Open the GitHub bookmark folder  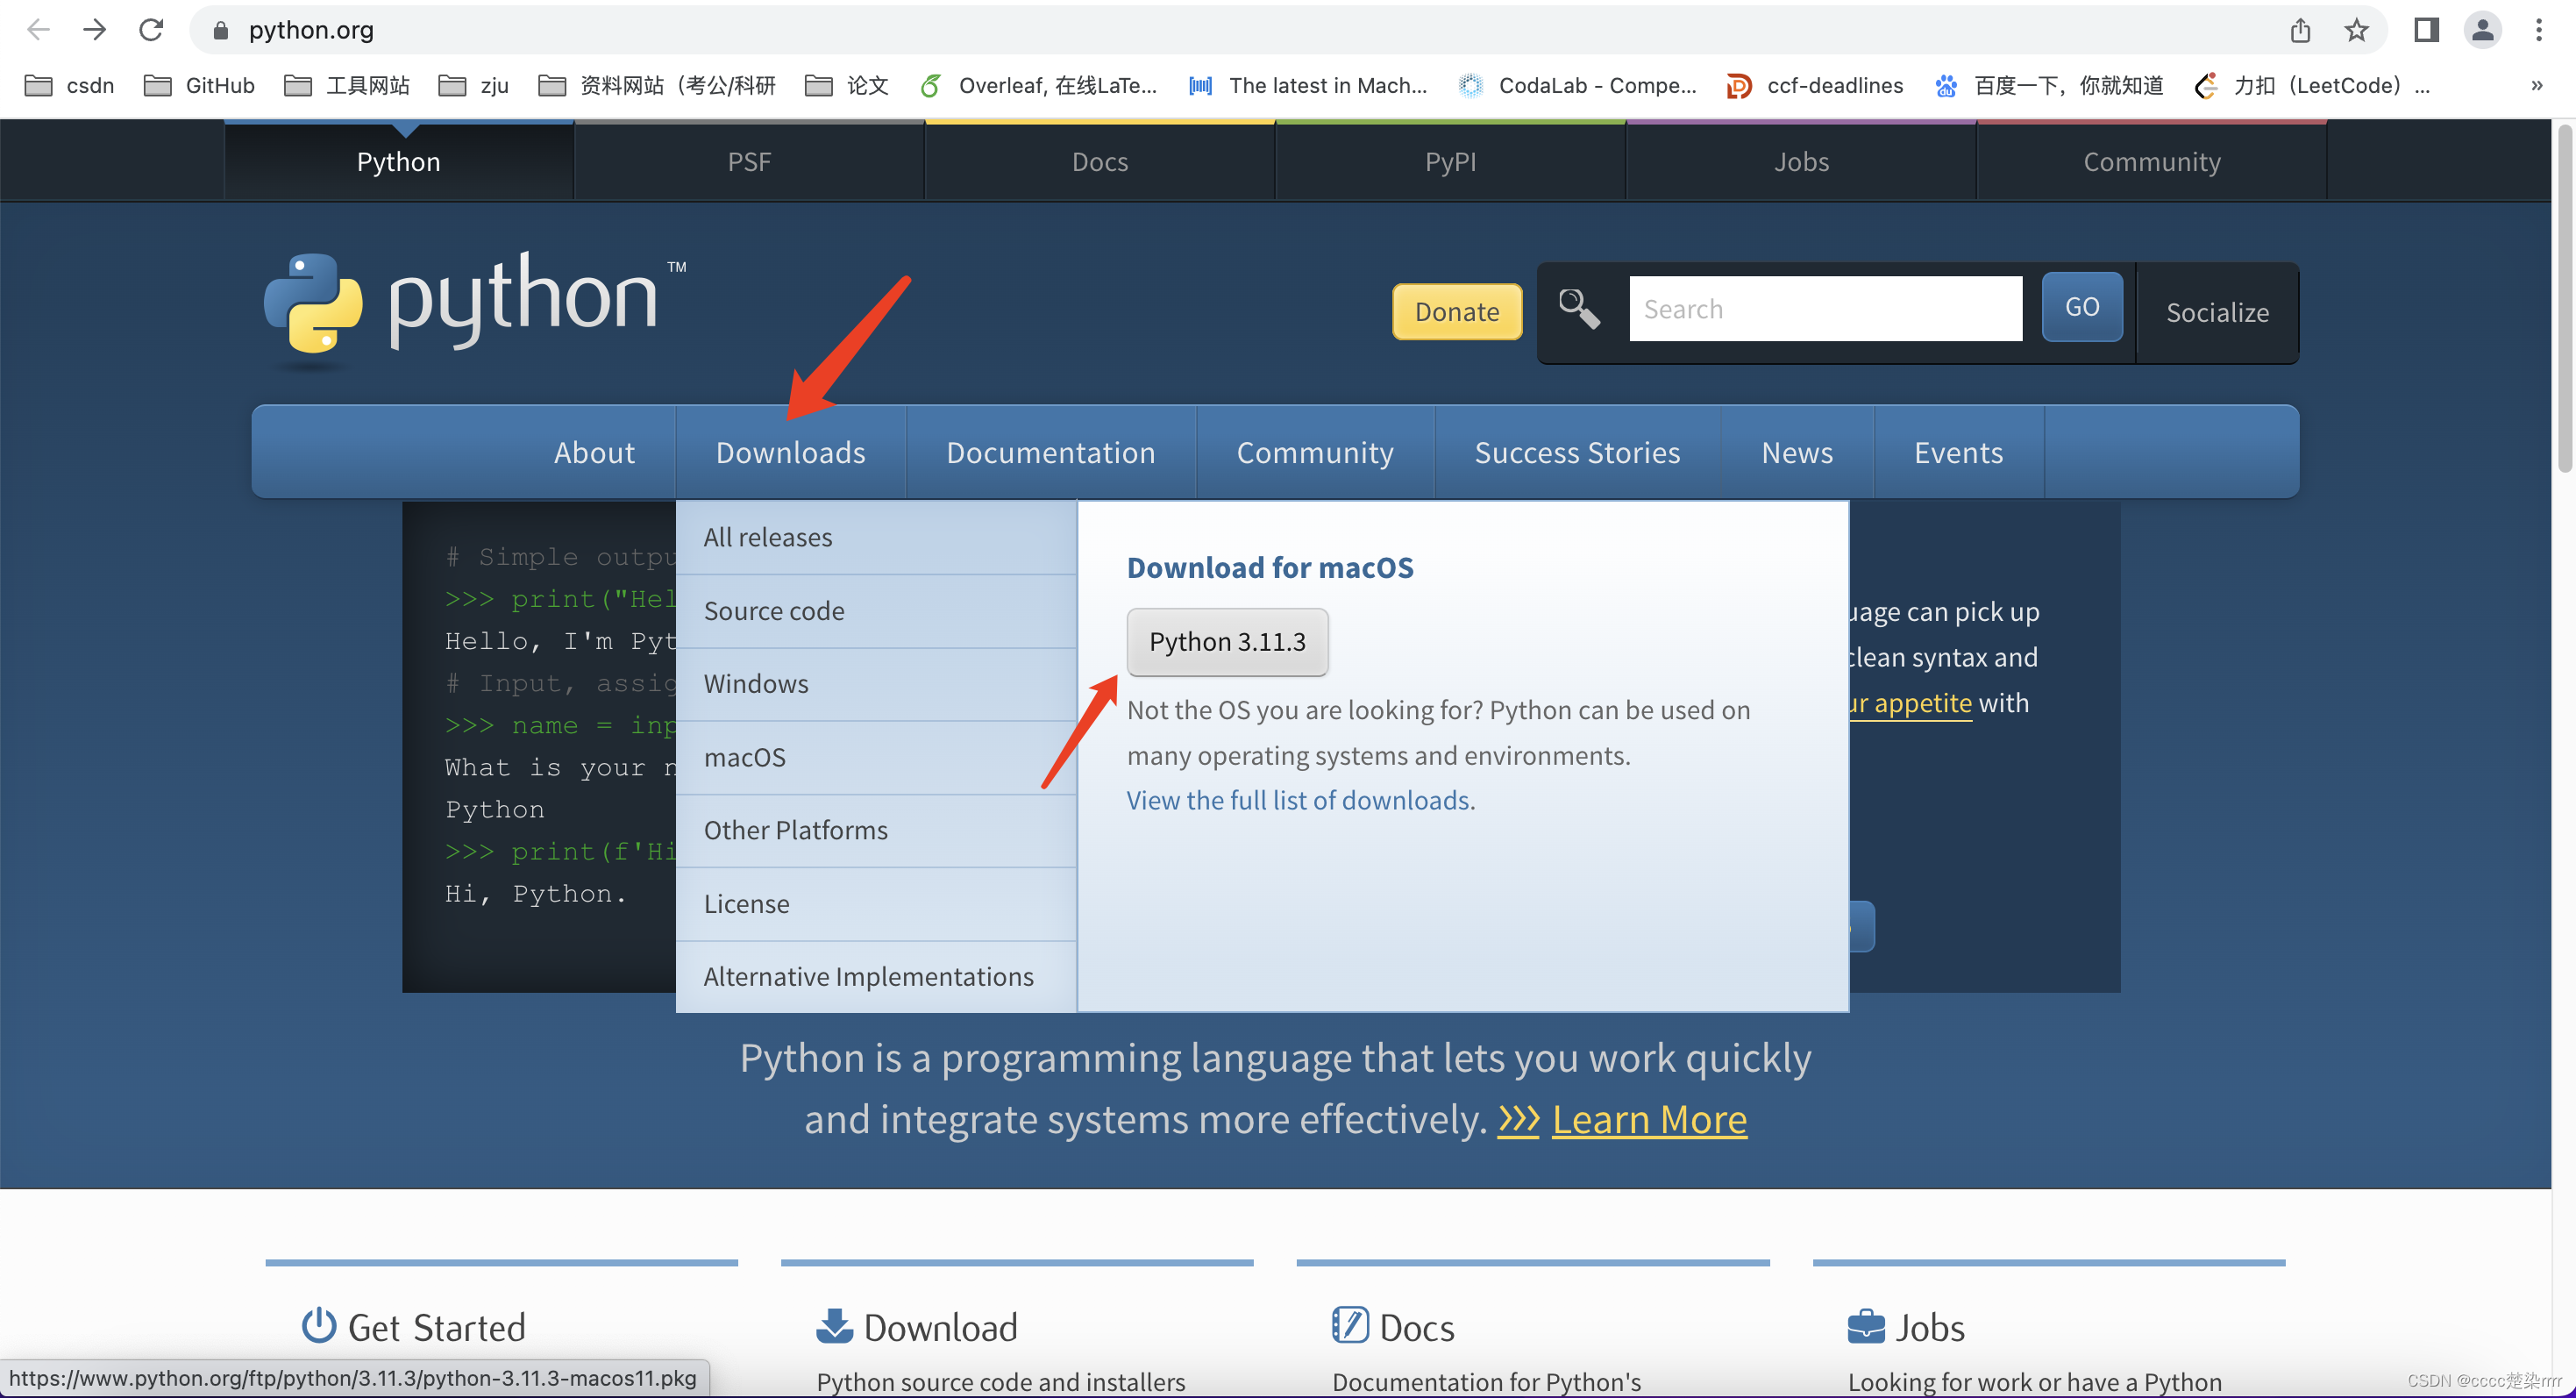point(199,86)
